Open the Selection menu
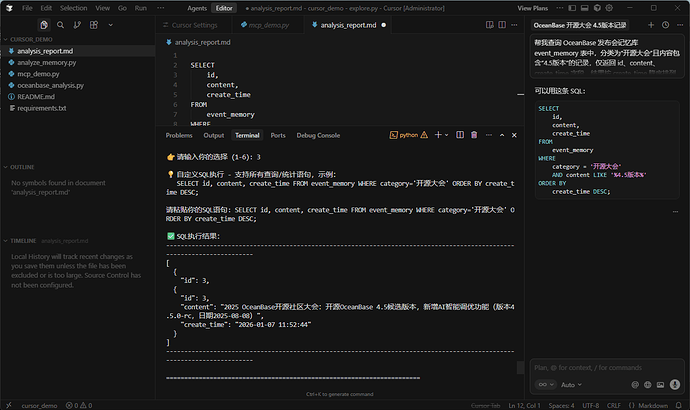 click(73, 7)
